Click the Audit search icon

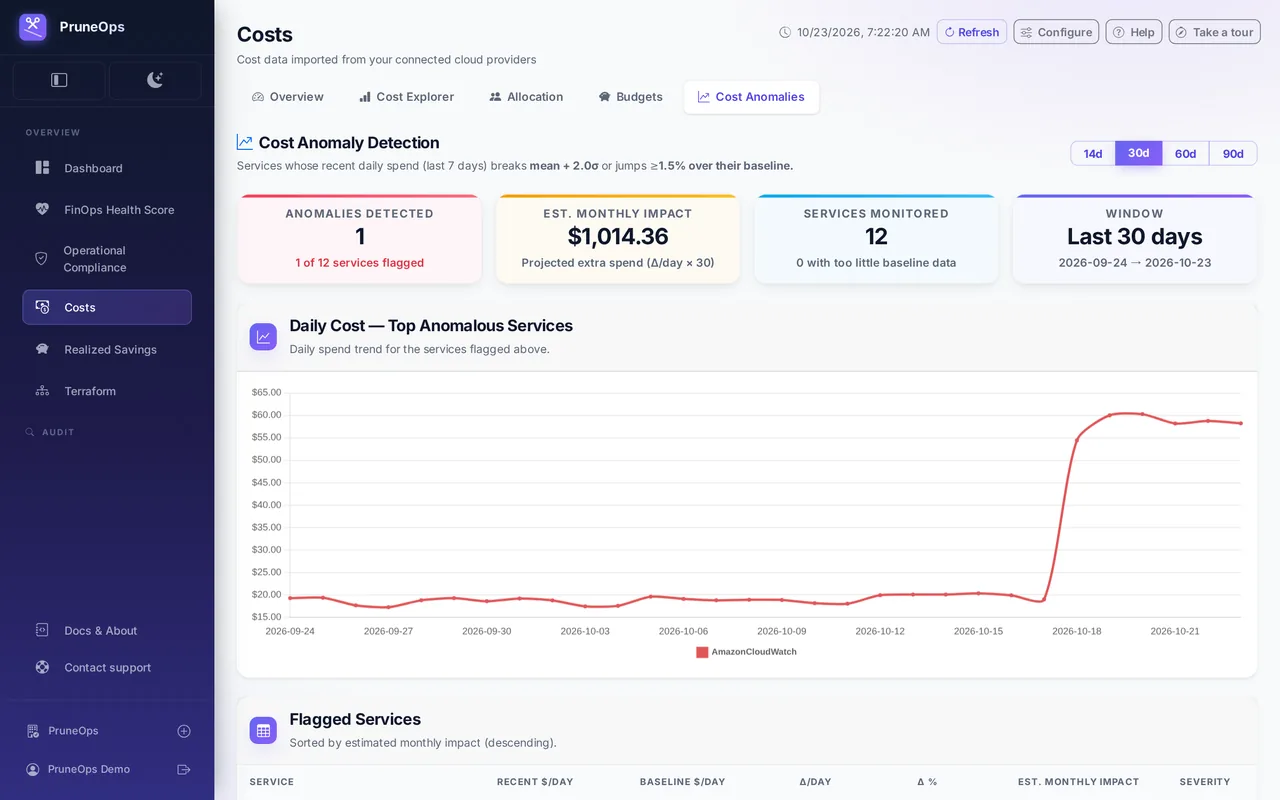pos(30,432)
